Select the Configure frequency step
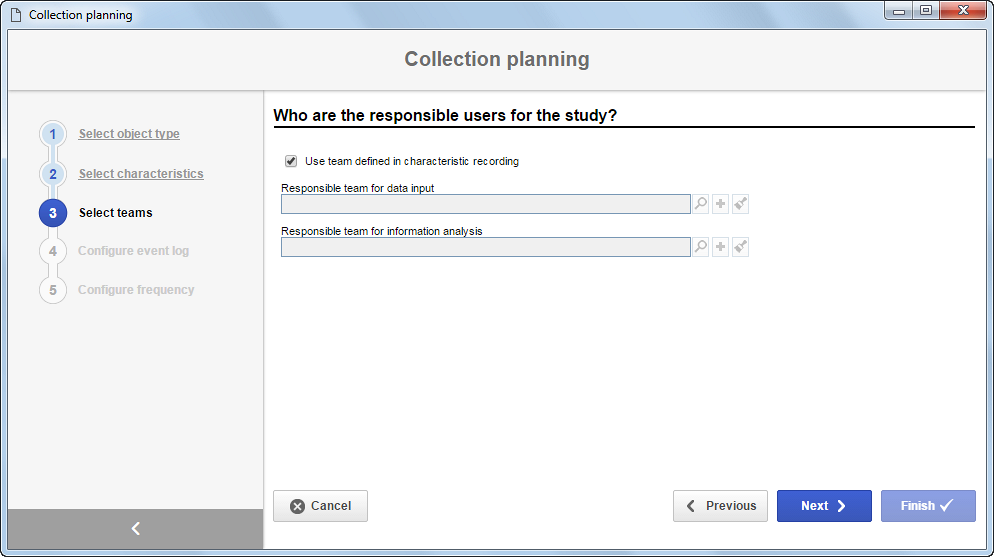The image size is (994, 557). click(x=136, y=290)
